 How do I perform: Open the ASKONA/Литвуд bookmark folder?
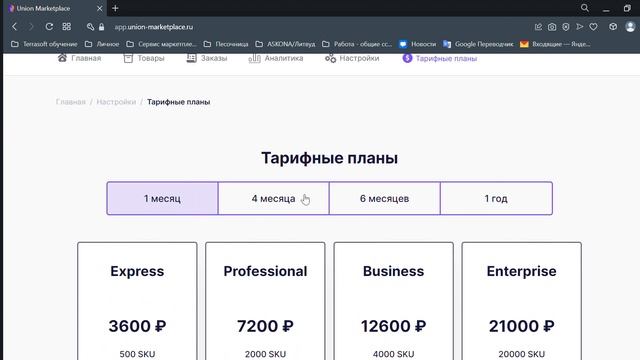(285, 44)
